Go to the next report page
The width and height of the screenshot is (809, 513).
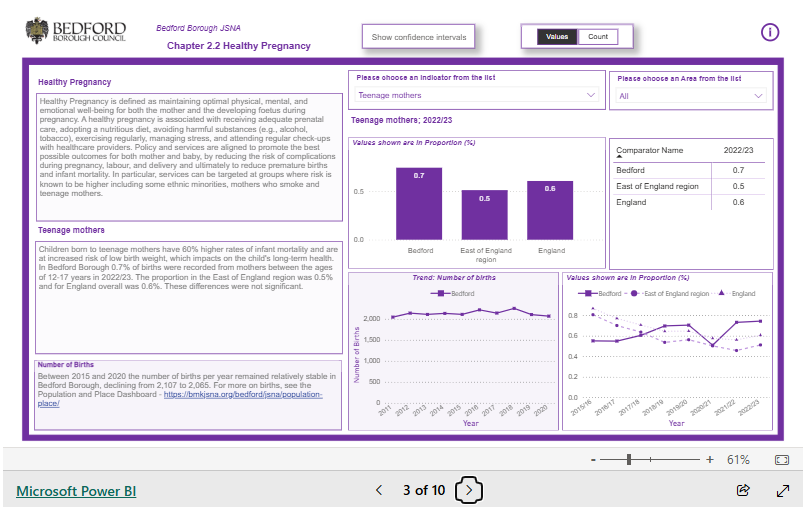[x=468, y=490]
